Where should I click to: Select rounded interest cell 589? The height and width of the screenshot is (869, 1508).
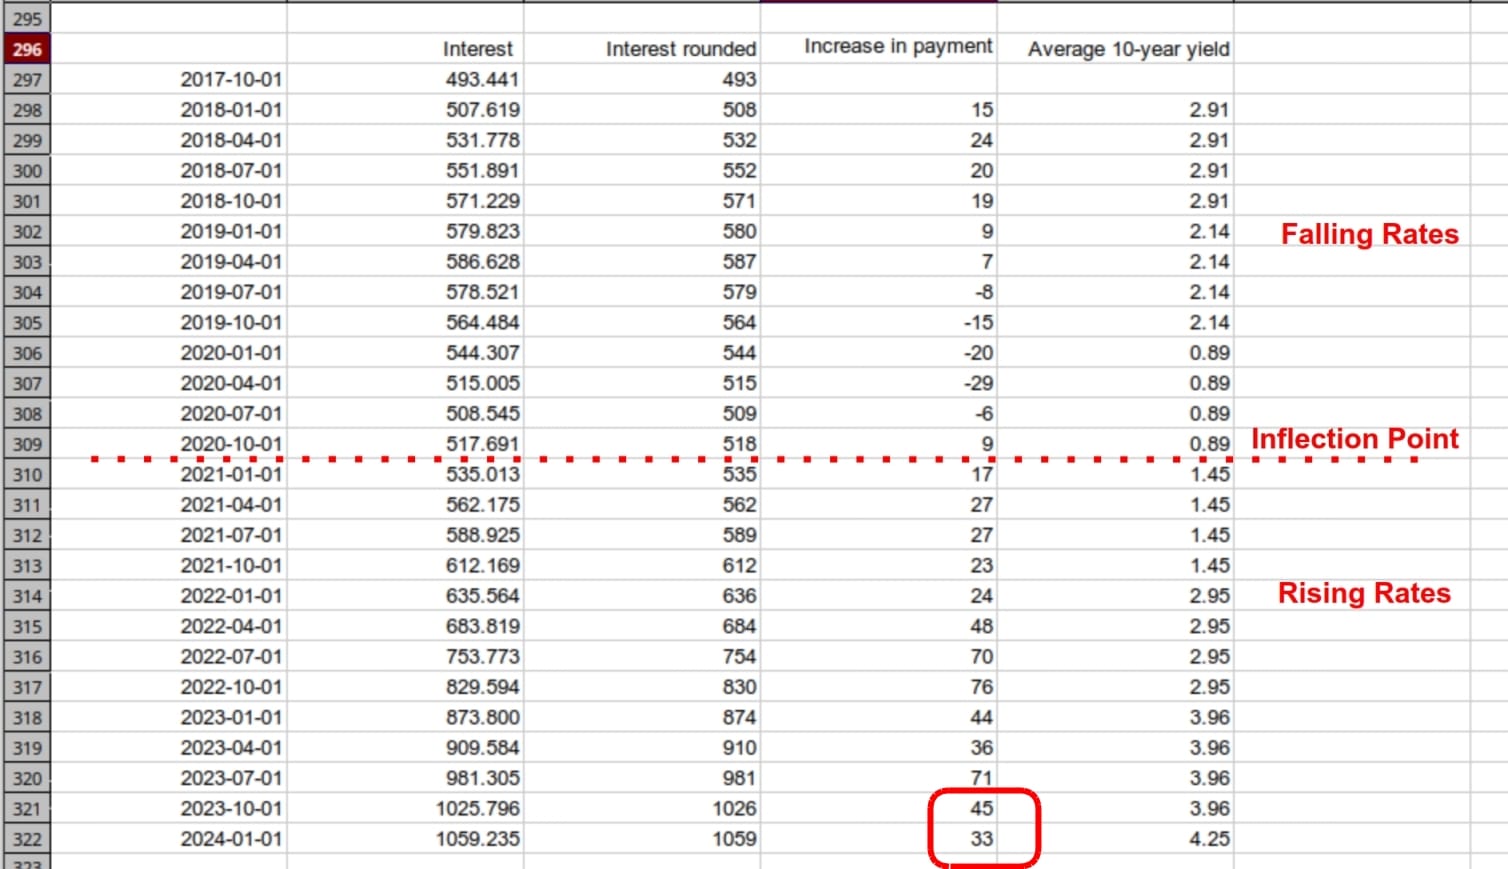pos(642,535)
